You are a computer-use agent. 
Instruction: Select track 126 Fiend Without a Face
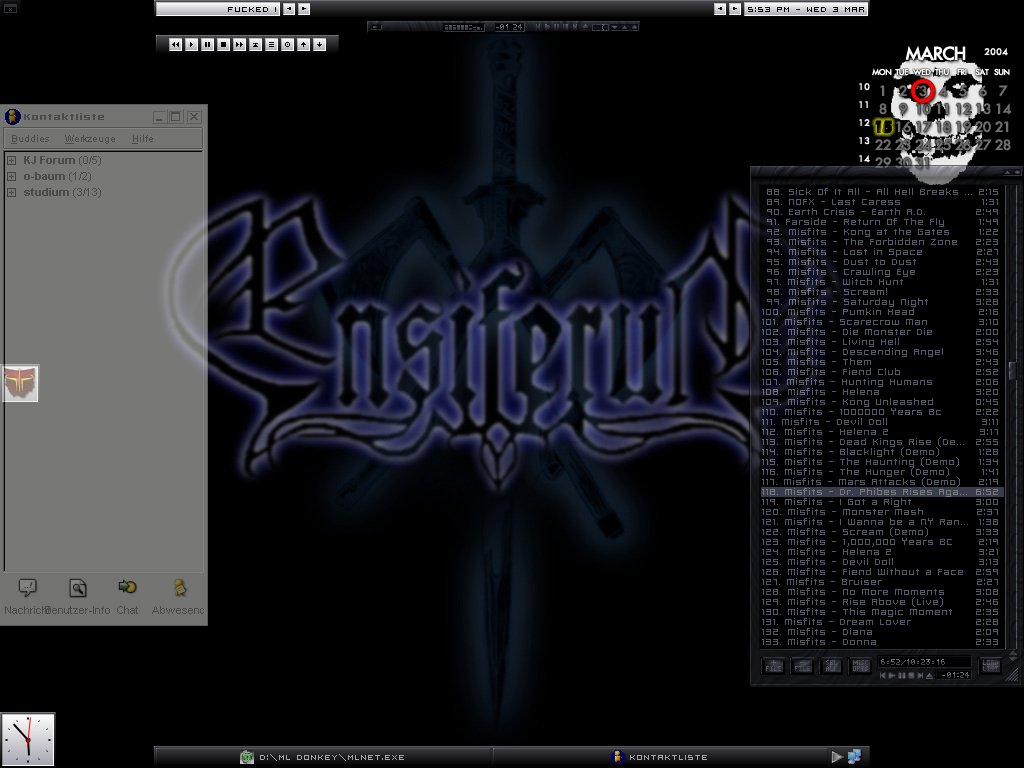tap(882, 572)
